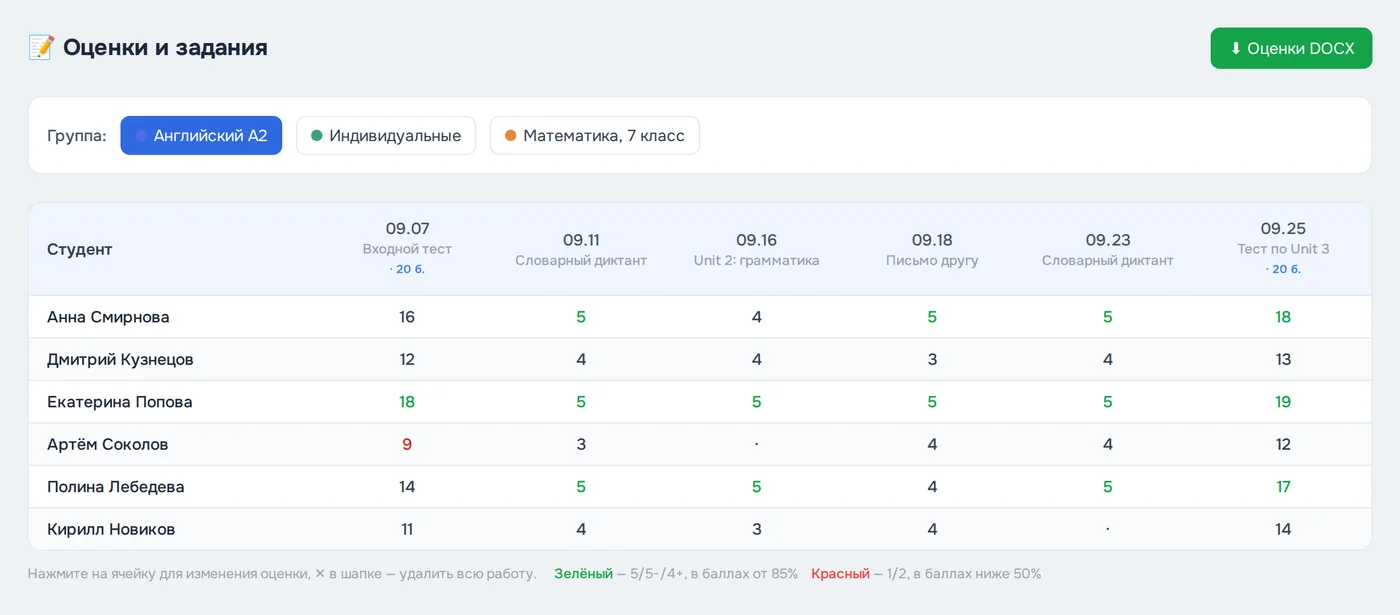Click the Зелёный legend label
The width and height of the screenshot is (1400, 615).
pyautogui.click(x=583, y=574)
